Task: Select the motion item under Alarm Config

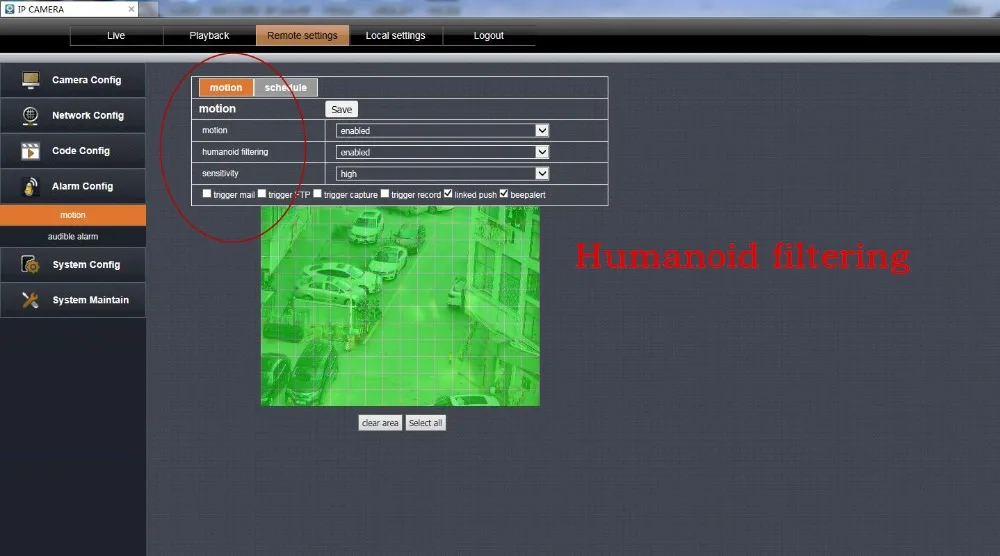Action: coord(73,215)
